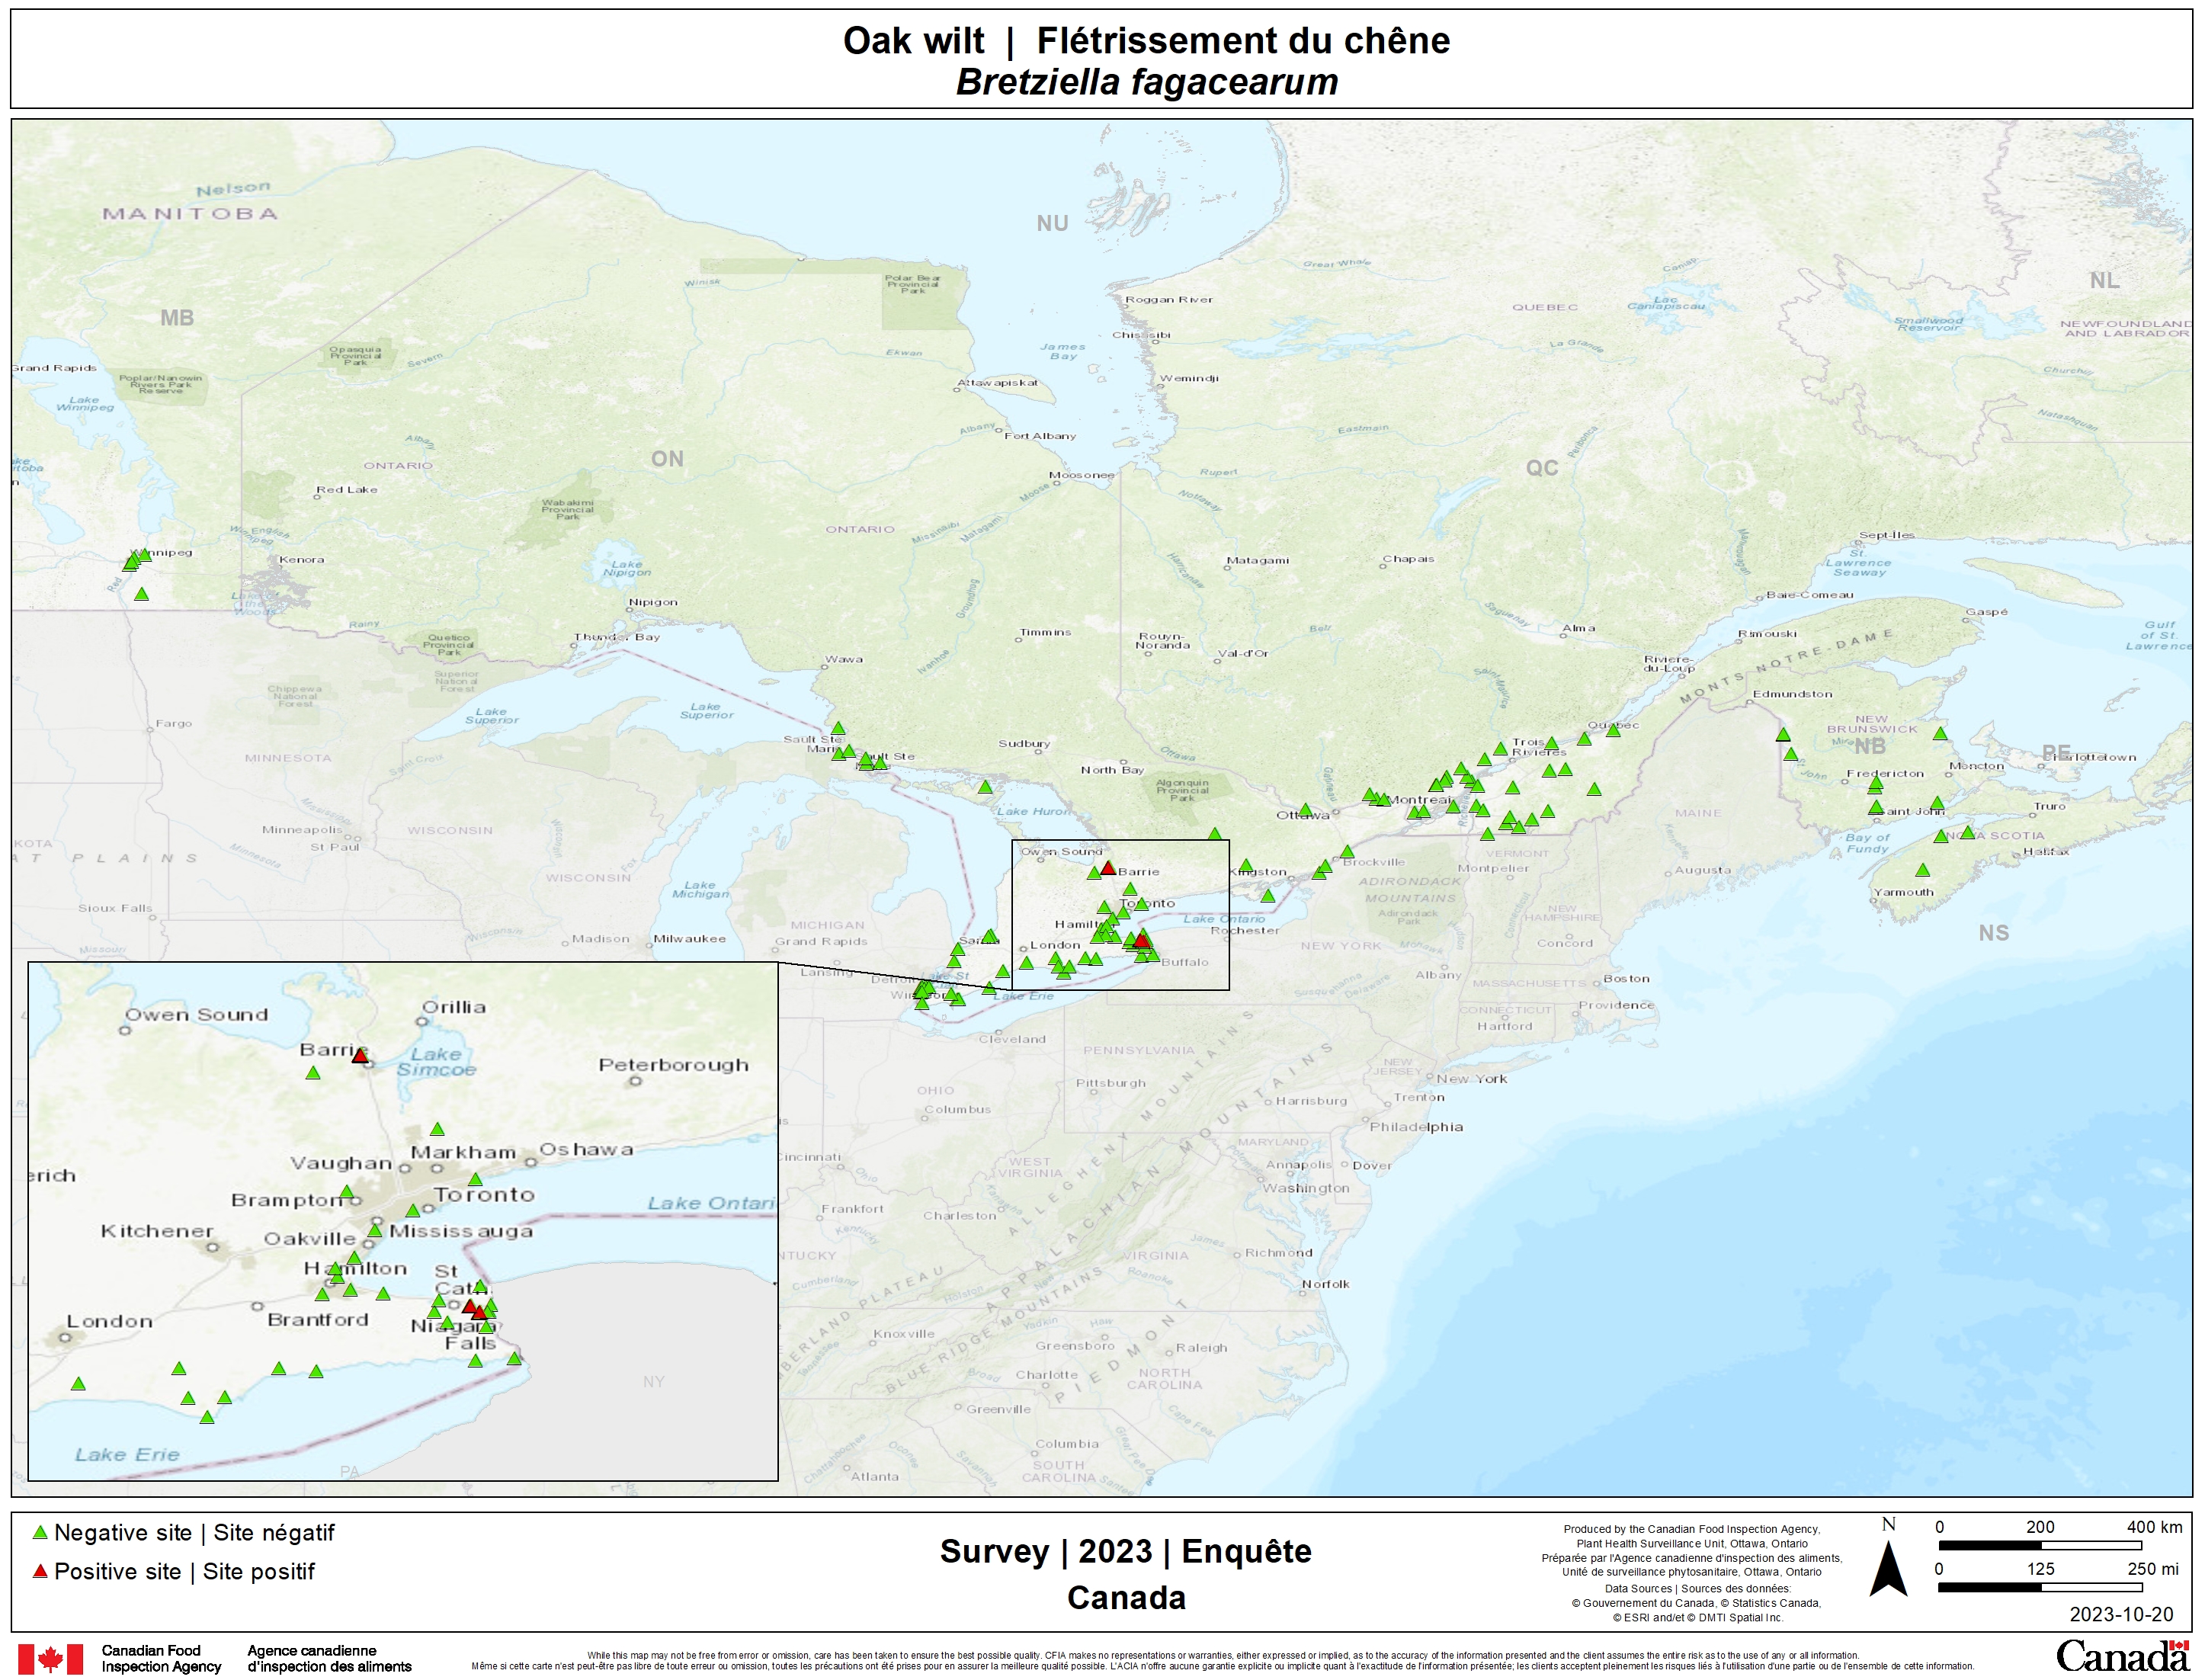The height and width of the screenshot is (1680, 2205).
Task: Click the Positive site | Site positif legend label
Action: pyautogui.click(x=184, y=1572)
